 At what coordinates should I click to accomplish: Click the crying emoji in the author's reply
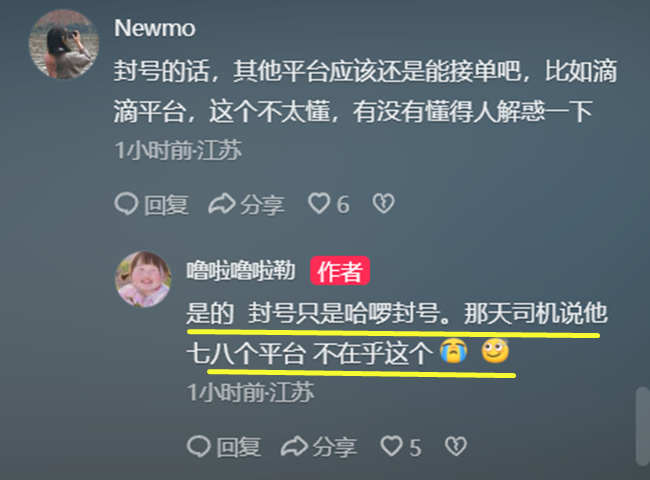454,351
